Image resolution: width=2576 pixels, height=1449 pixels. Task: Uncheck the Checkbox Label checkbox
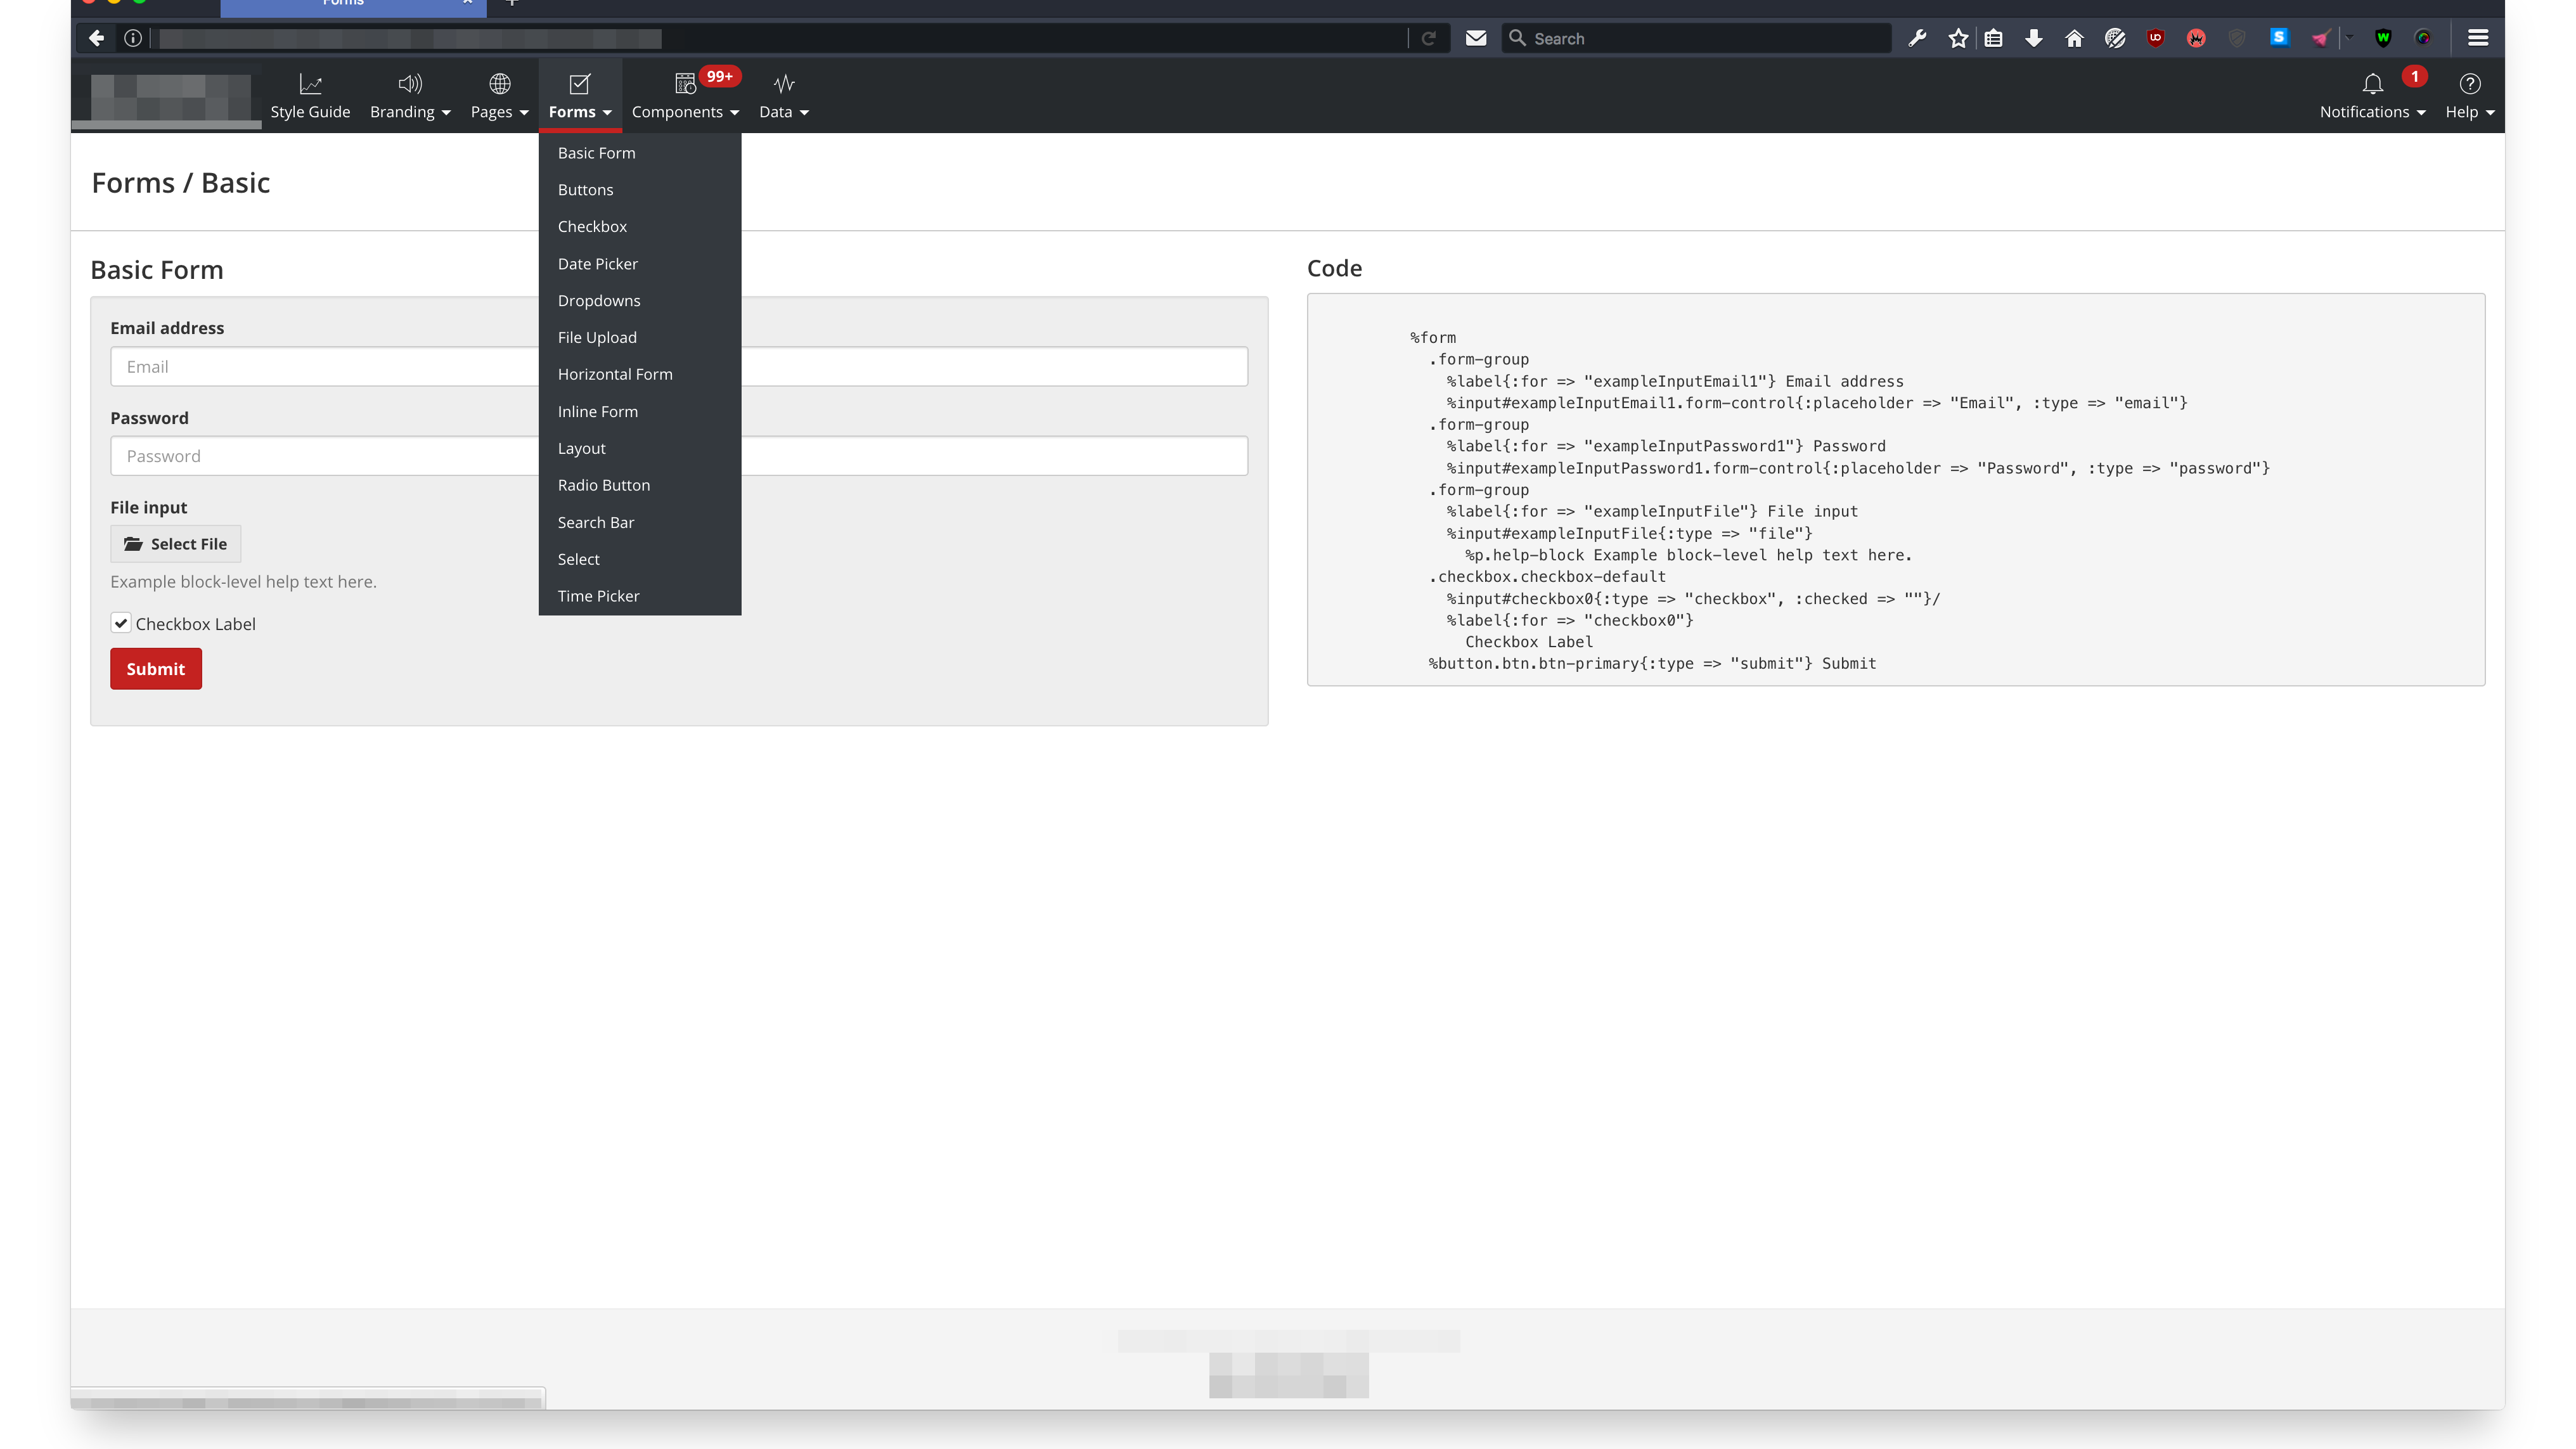[x=121, y=623]
